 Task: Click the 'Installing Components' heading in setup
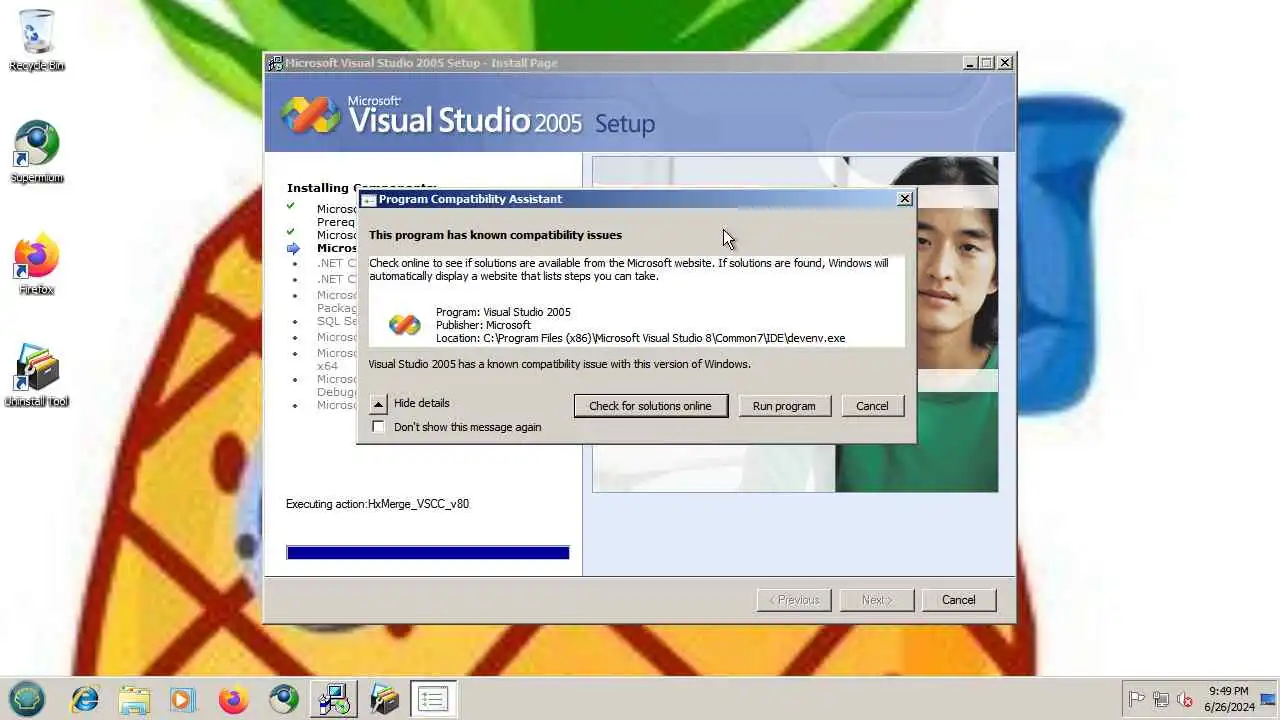361,187
